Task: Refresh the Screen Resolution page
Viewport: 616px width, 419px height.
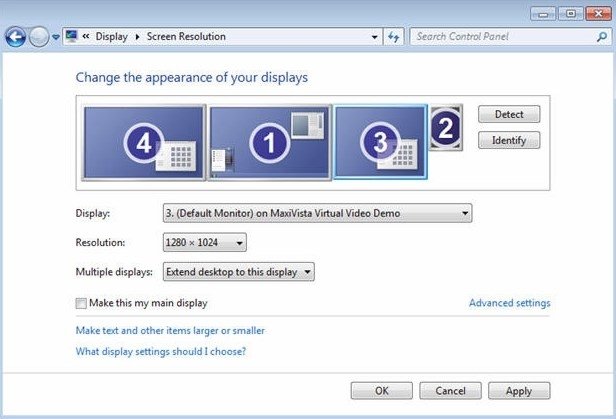Action: pyautogui.click(x=393, y=37)
